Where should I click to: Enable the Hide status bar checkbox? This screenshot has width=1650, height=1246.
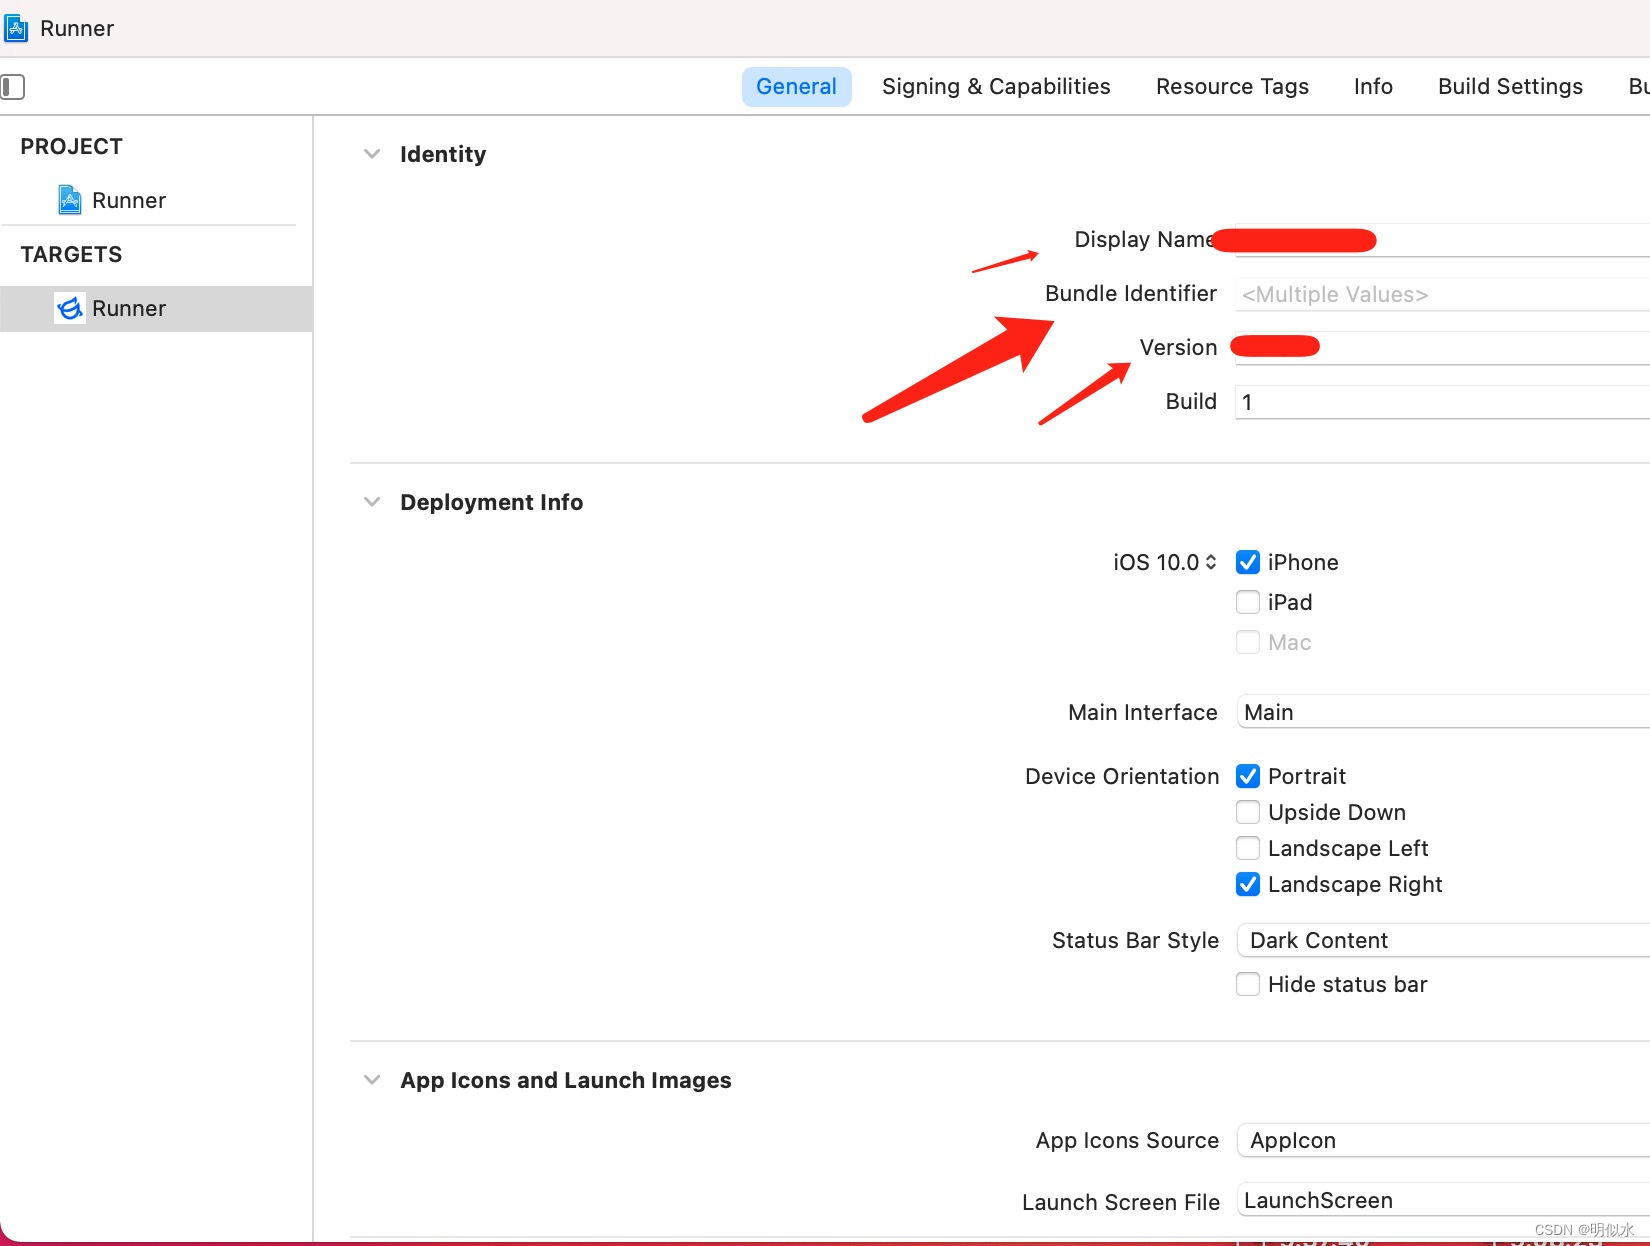tap(1248, 984)
